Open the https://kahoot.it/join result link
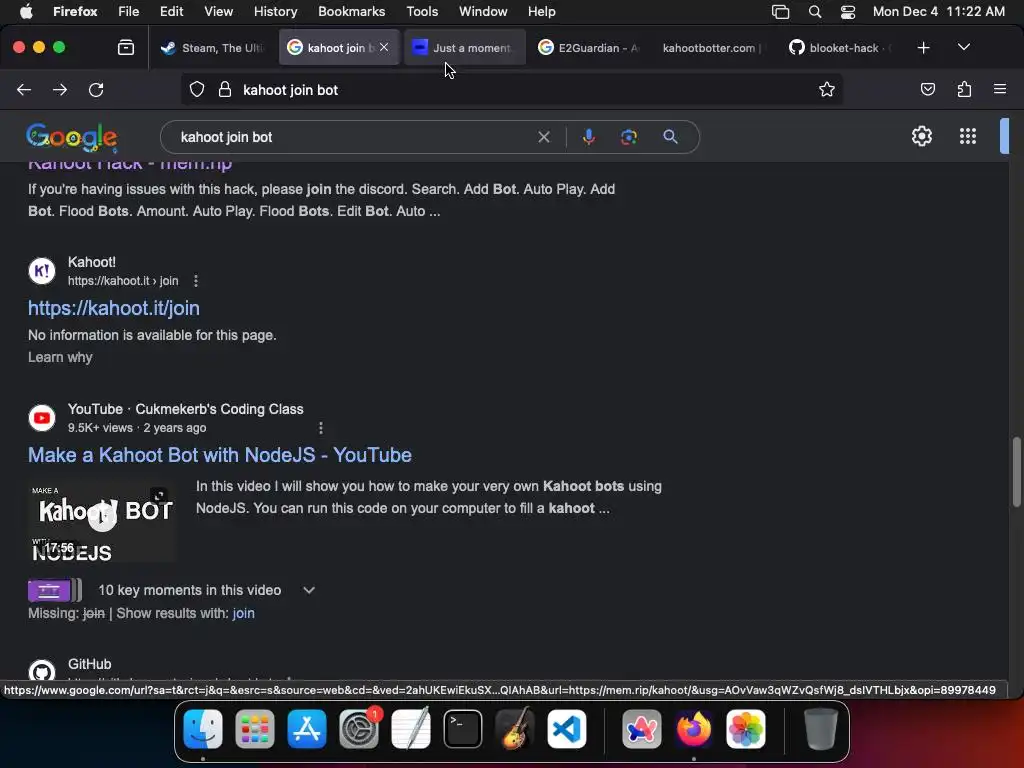The image size is (1024, 768). (x=114, y=308)
